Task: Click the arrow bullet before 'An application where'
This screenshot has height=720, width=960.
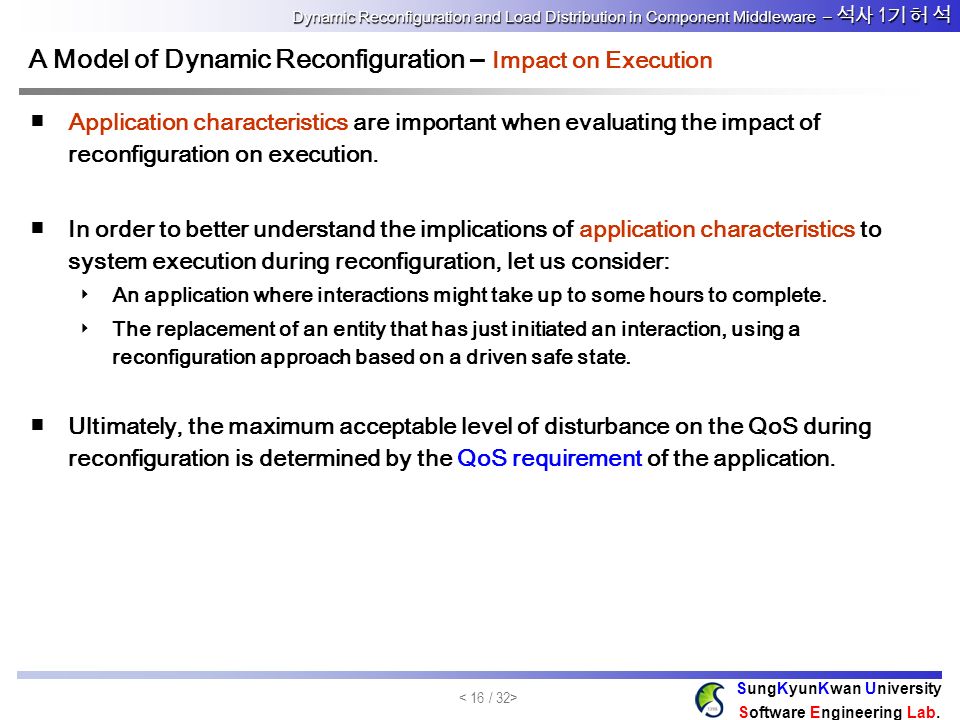Action: (85, 294)
